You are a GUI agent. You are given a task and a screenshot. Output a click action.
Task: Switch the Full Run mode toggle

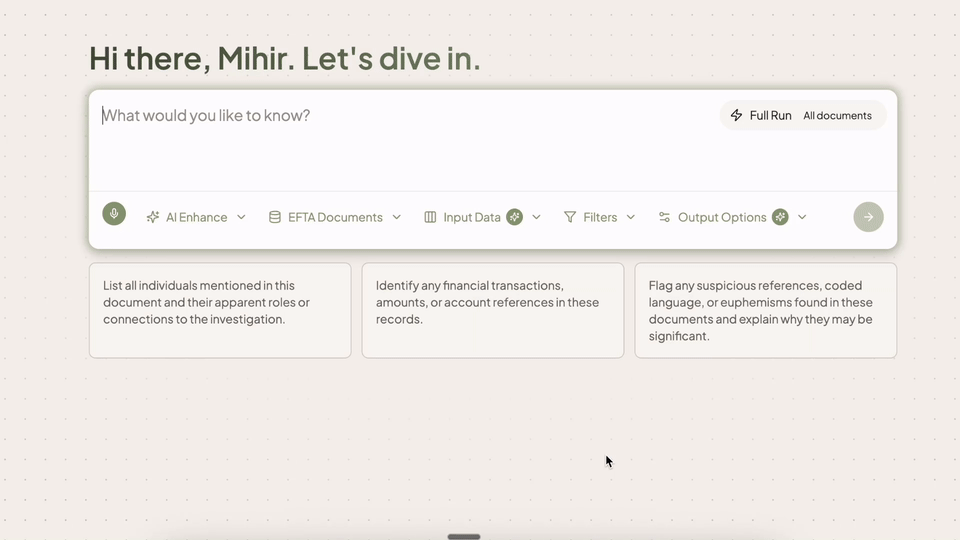click(802, 115)
